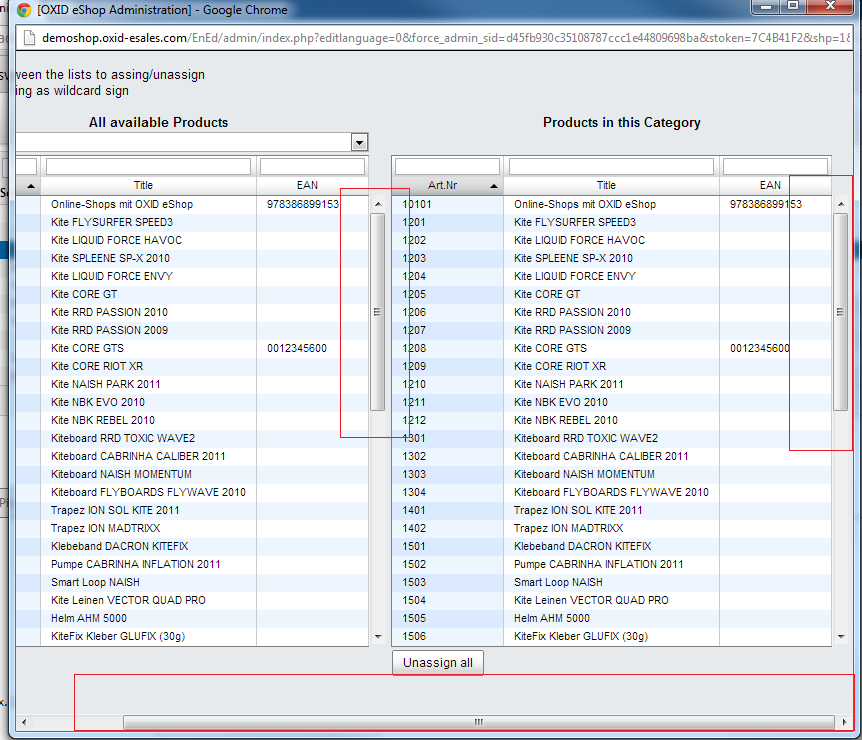Click the right list EAN filter input

[775, 166]
